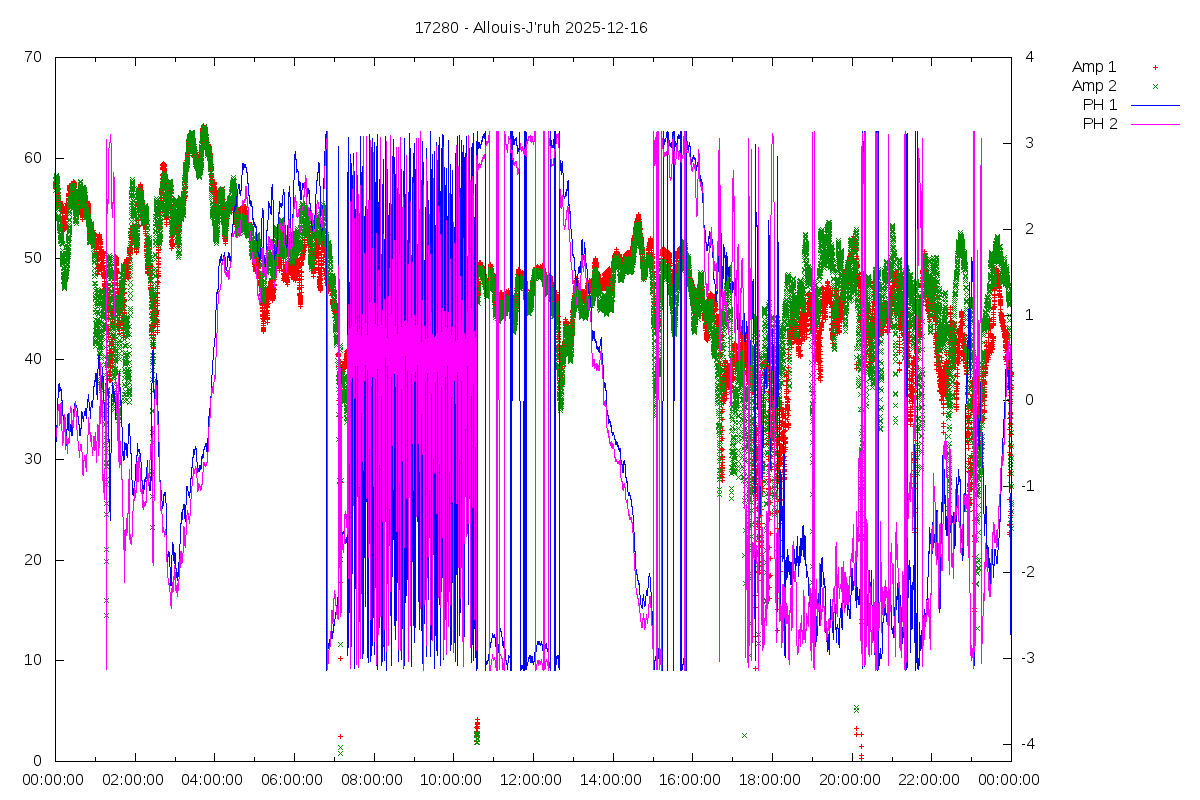This screenshot has width=1200, height=800.
Task: Click the 22:00:00 x-axis tick label
Action: pyautogui.click(x=929, y=780)
